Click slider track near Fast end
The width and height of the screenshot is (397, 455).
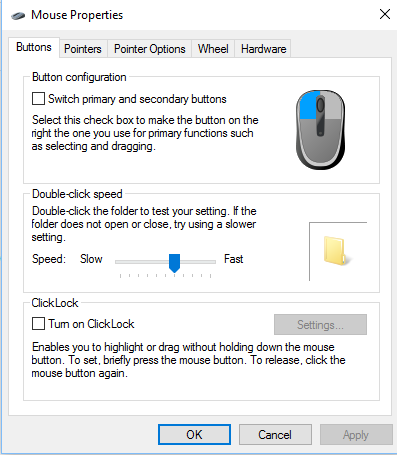(x=208, y=262)
